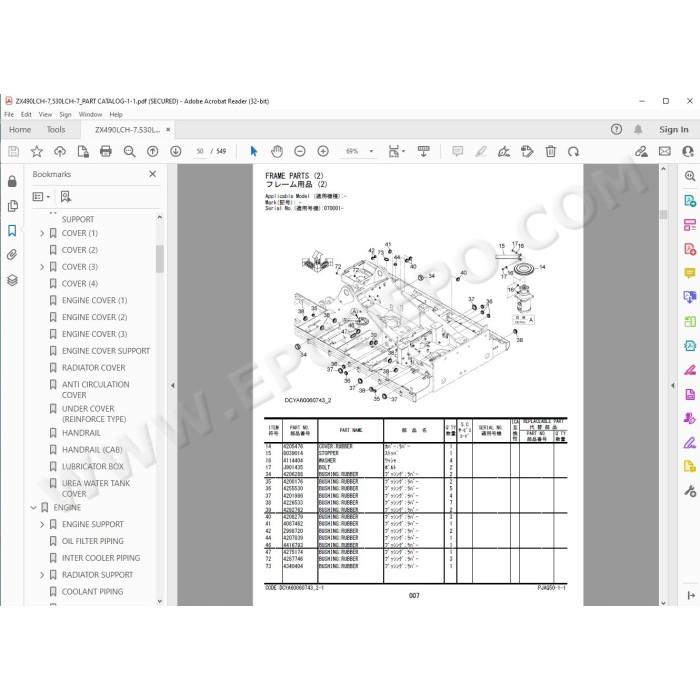Open HANDRAIL (CAB) bookmark
Viewport: 700px width, 700px height.
[x=92, y=450]
